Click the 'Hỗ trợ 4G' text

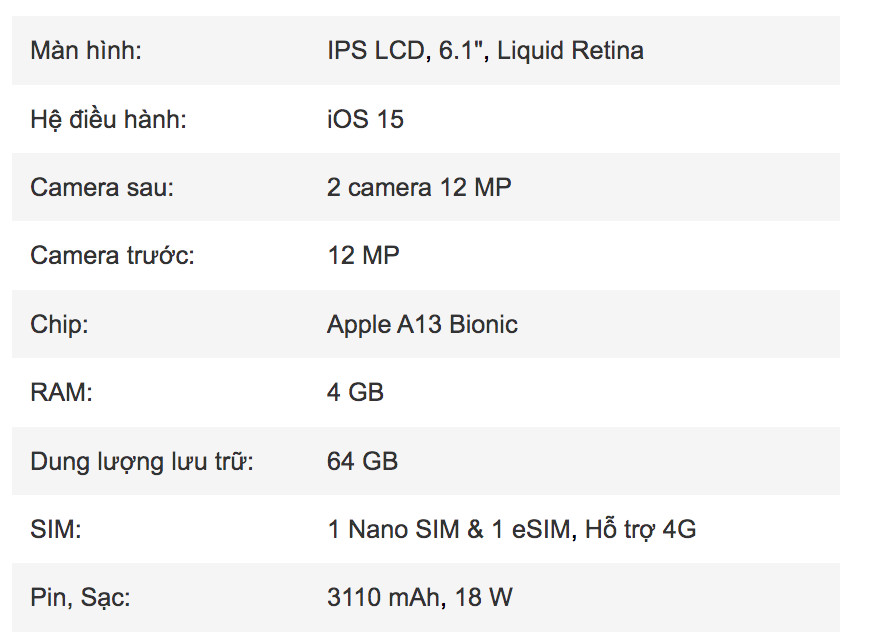click(x=641, y=529)
